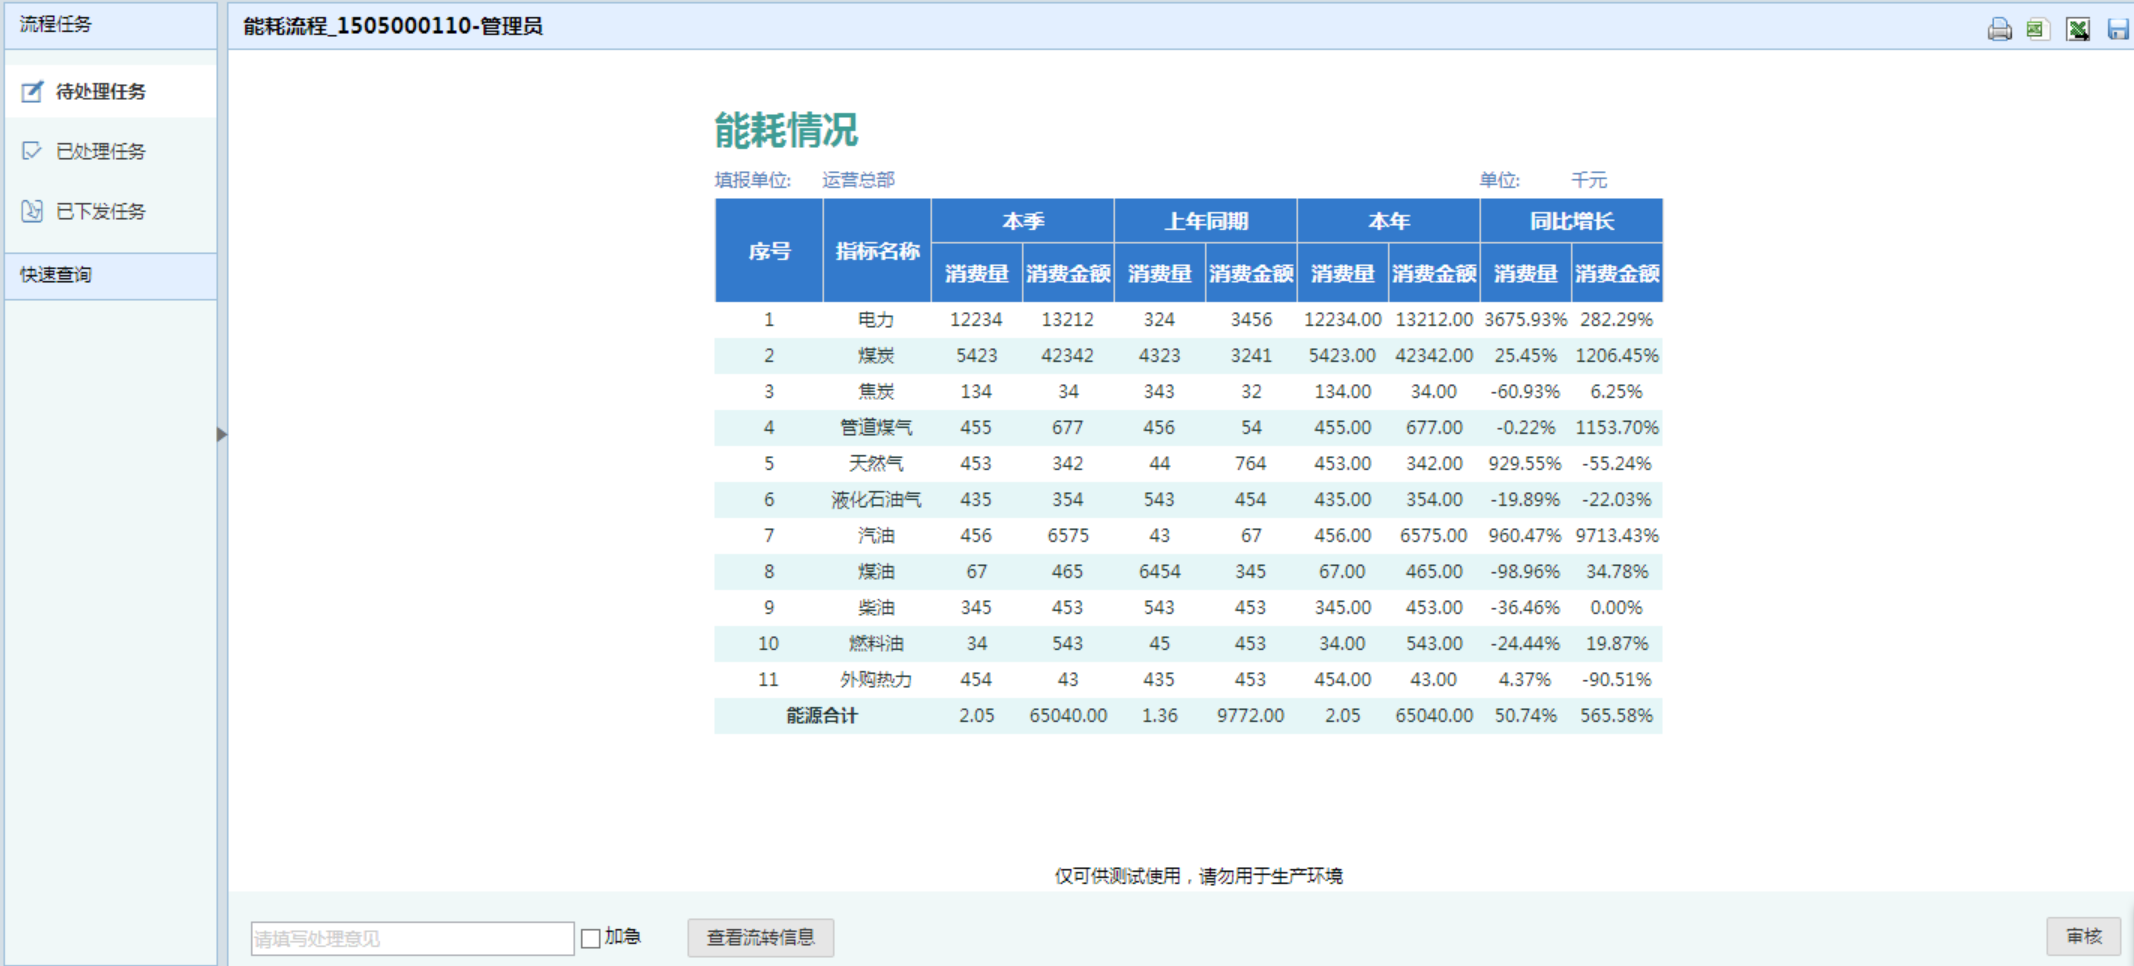Viewport: 2134px width, 966px height.
Task: Click the 上年同期 group header
Action: (1205, 221)
